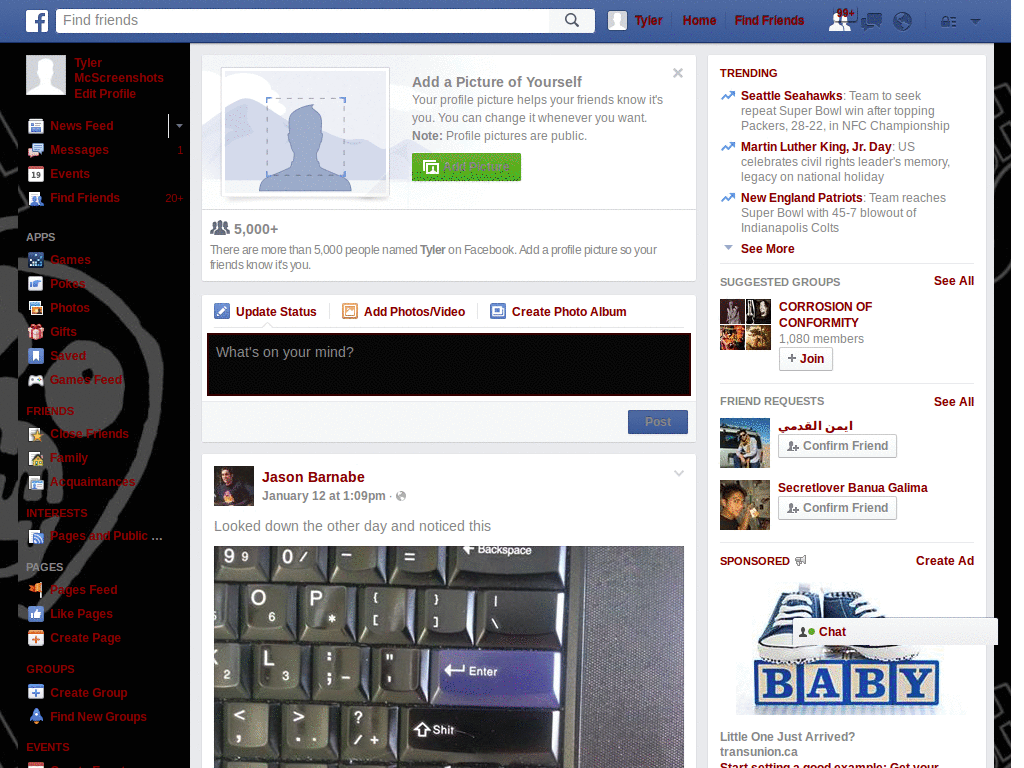
Task: Click the Find Friends sidebar icon
Action: point(36,199)
